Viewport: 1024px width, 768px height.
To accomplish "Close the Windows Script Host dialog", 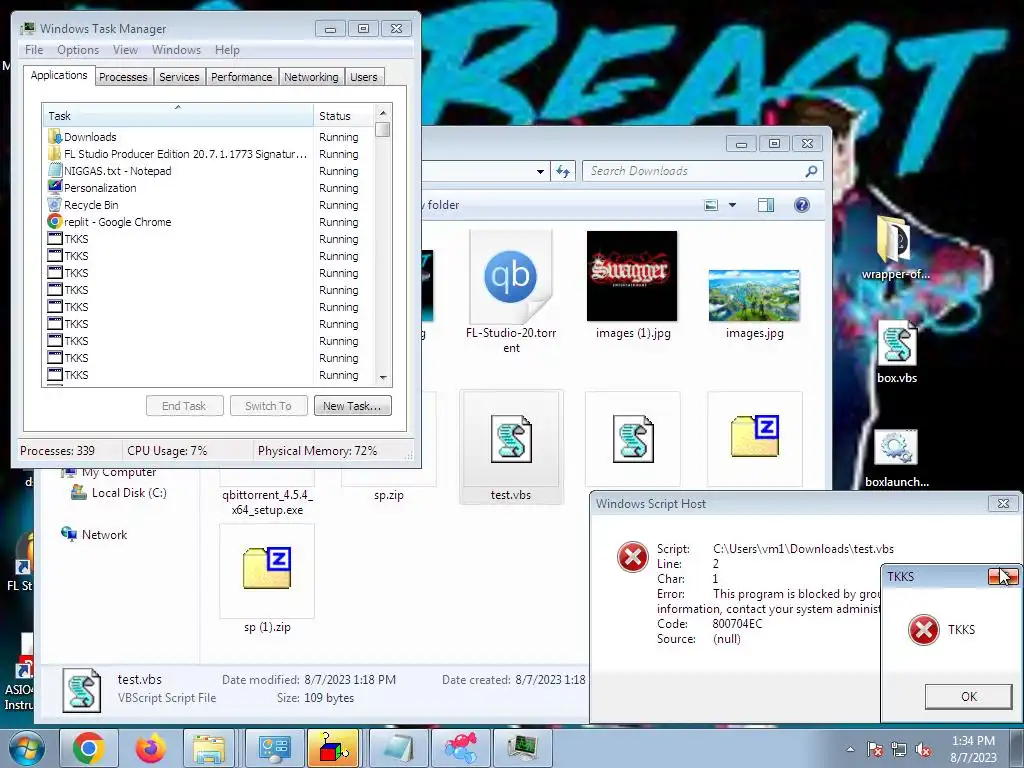I will point(1003,504).
